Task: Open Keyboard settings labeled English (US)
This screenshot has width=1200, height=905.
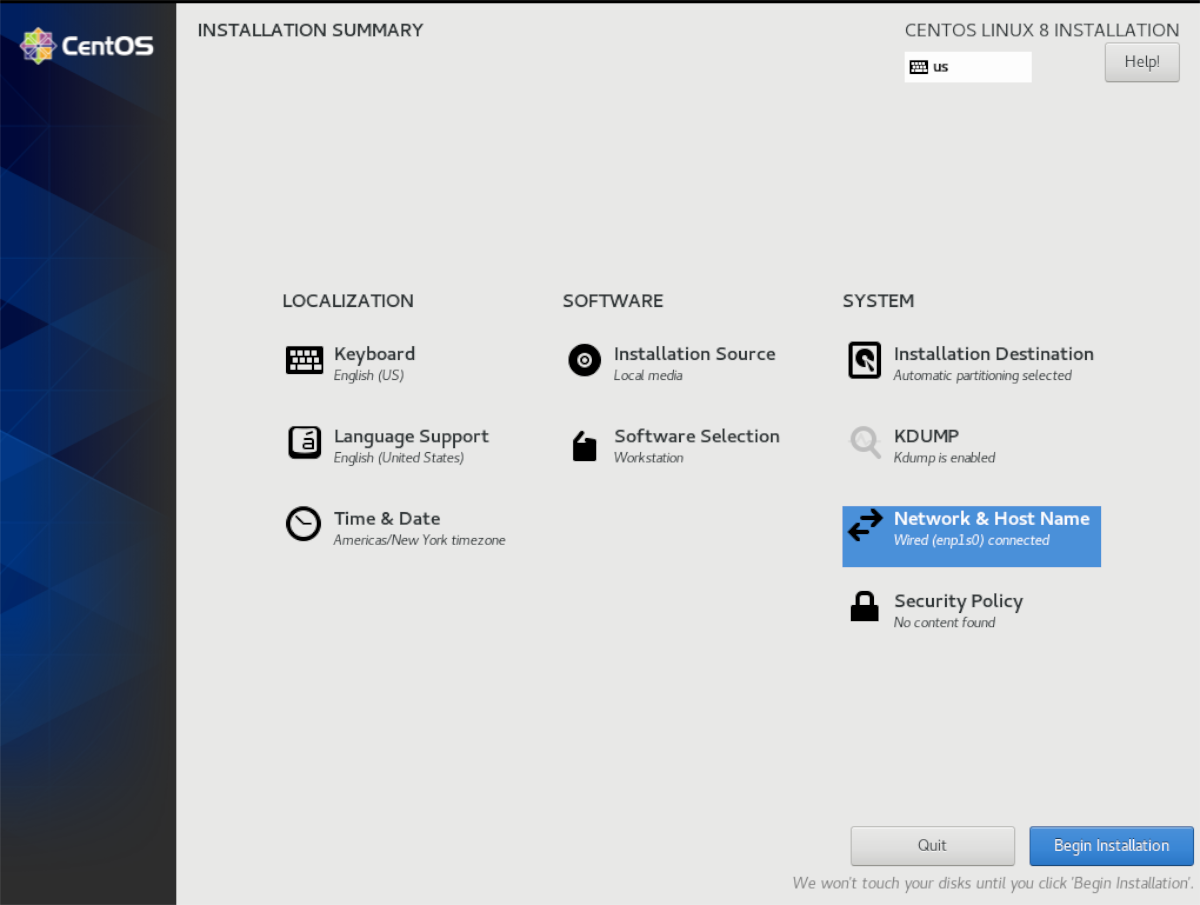Action: click(x=374, y=363)
